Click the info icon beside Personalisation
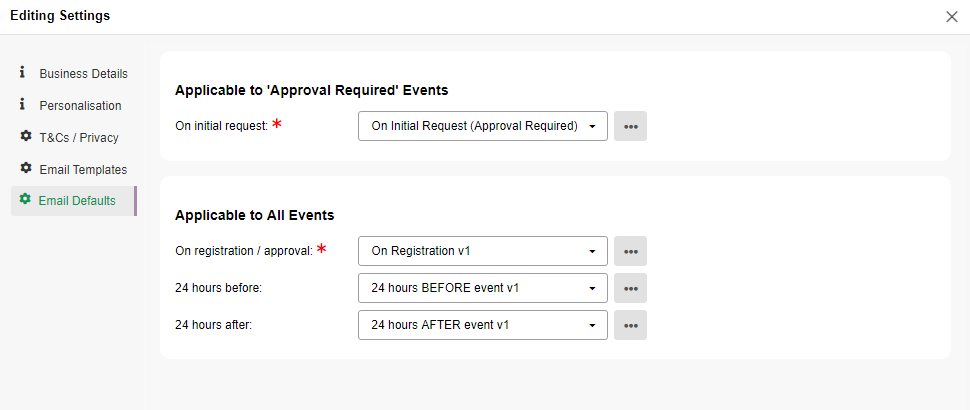 click(x=23, y=105)
